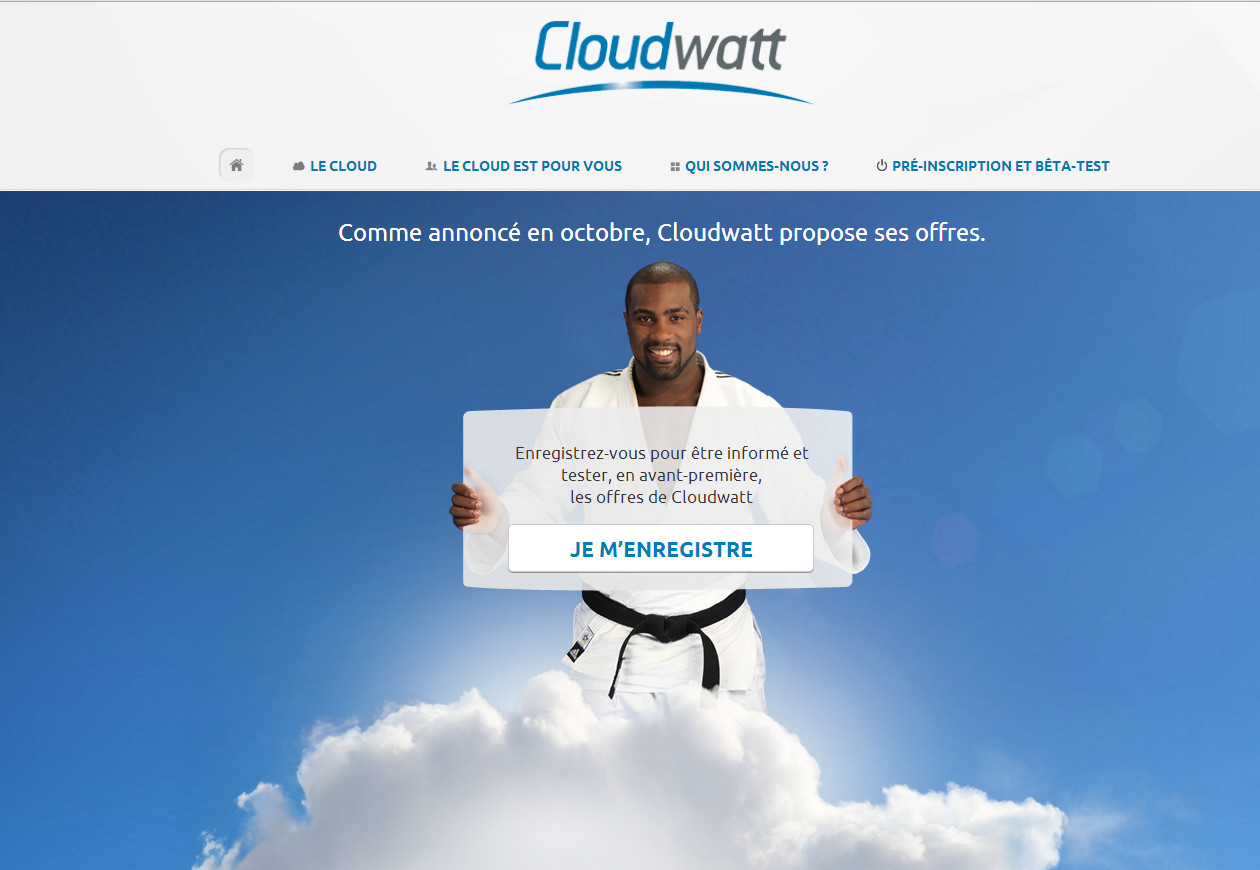The width and height of the screenshot is (1260, 870).
Task: Open the LE CLOUD menu item
Action: pos(335,166)
